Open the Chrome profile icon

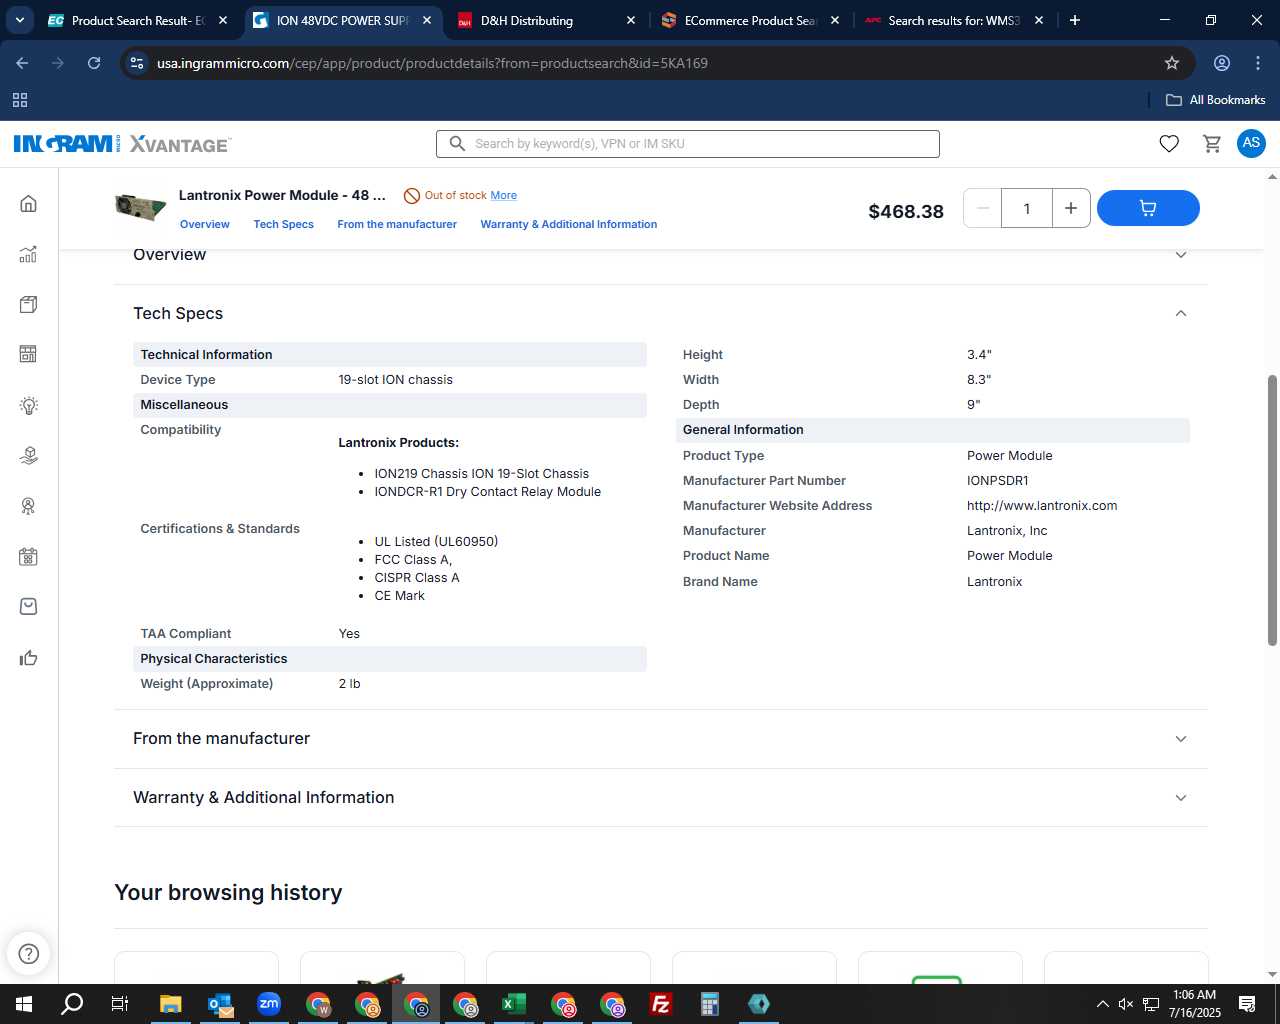coord(1222,63)
